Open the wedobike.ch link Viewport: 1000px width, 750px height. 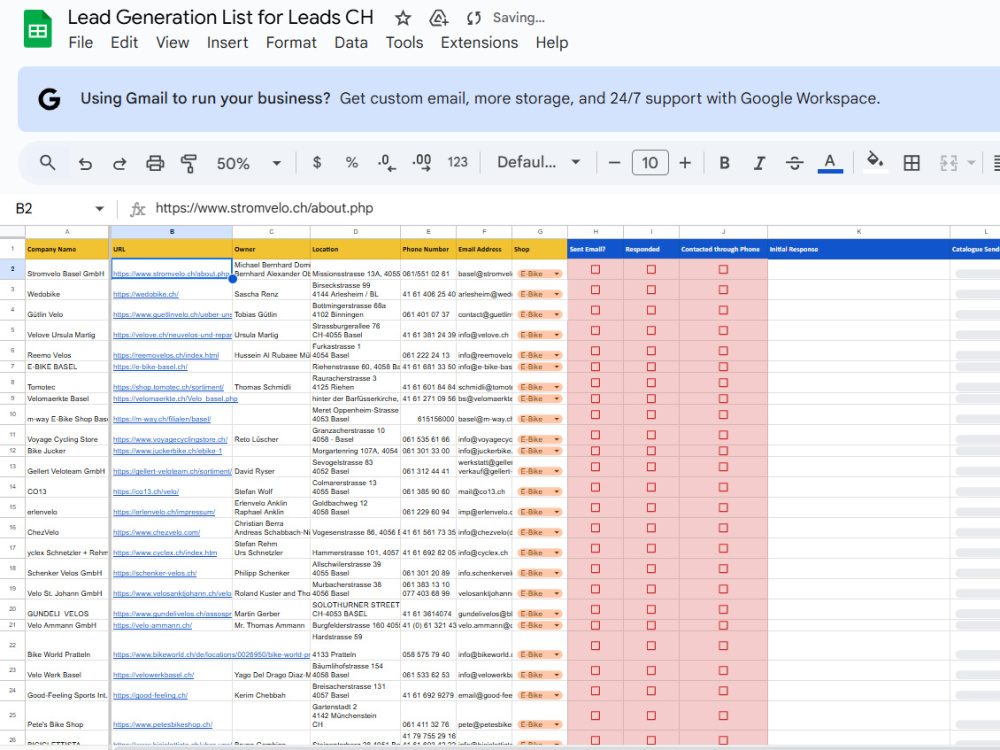(x=146, y=294)
